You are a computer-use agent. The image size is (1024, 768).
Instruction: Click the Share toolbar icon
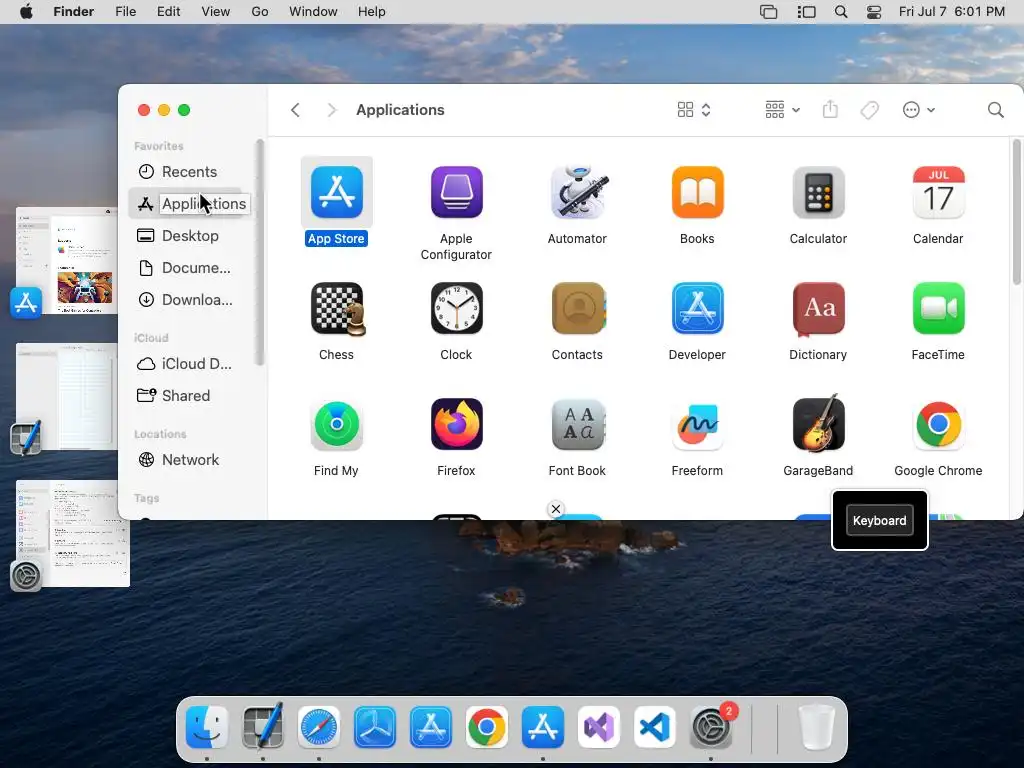tap(830, 109)
